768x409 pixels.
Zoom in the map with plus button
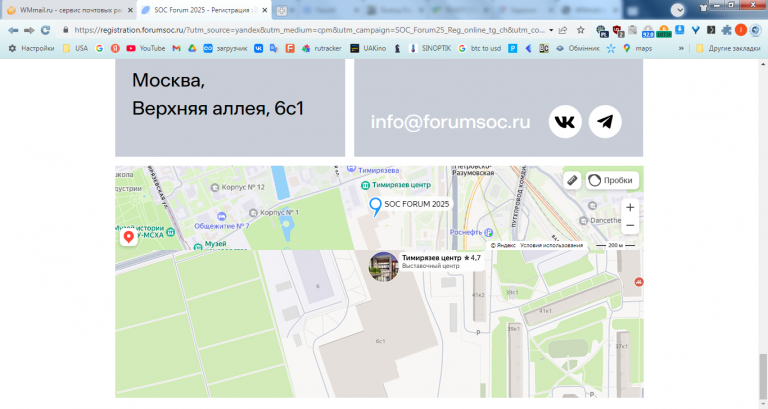tap(630, 208)
